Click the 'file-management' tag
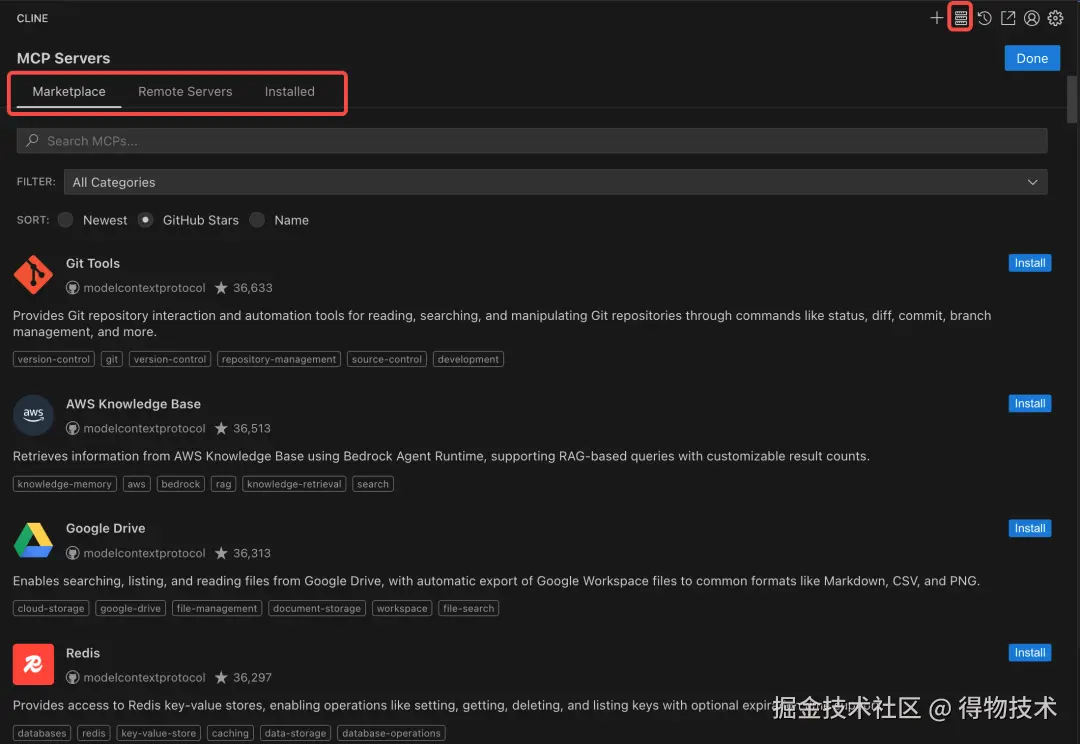The image size is (1080, 744). point(217,608)
